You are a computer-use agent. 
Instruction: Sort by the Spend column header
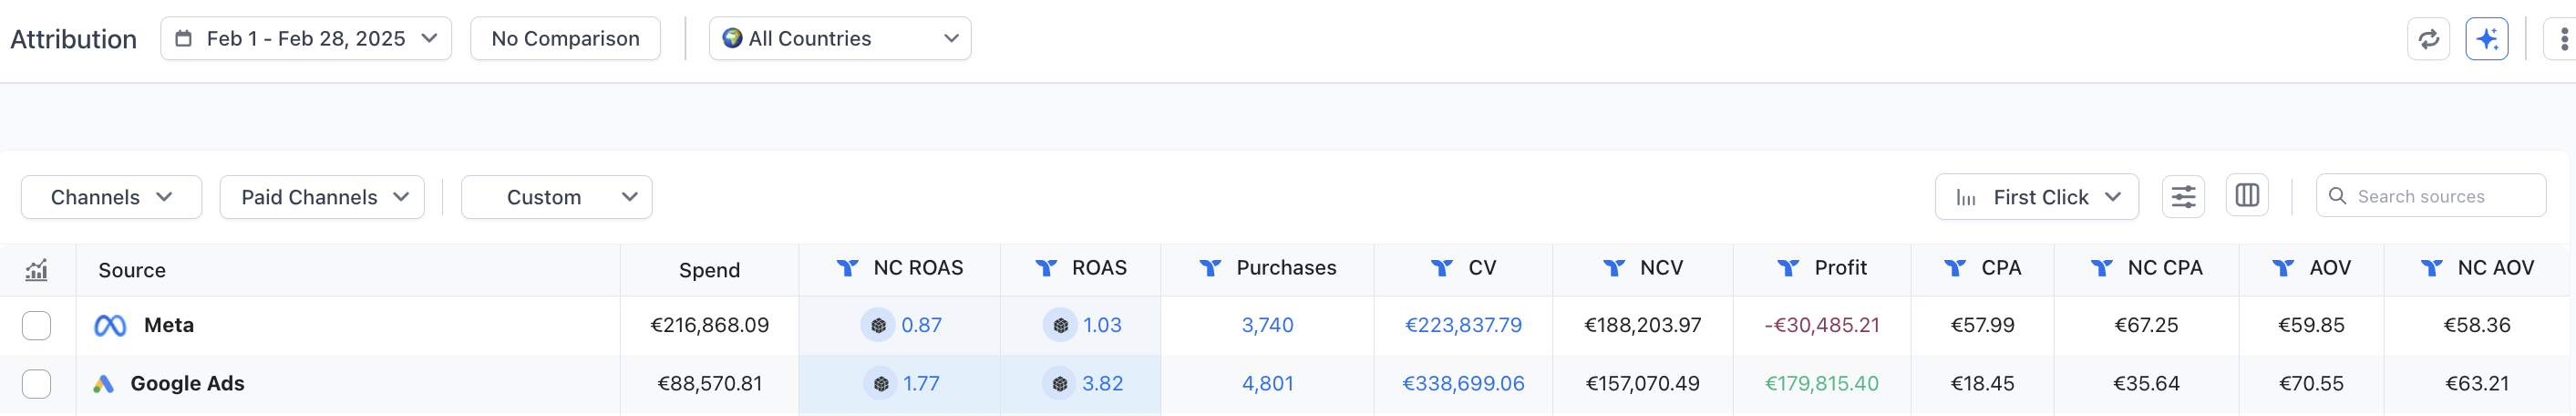(x=709, y=270)
